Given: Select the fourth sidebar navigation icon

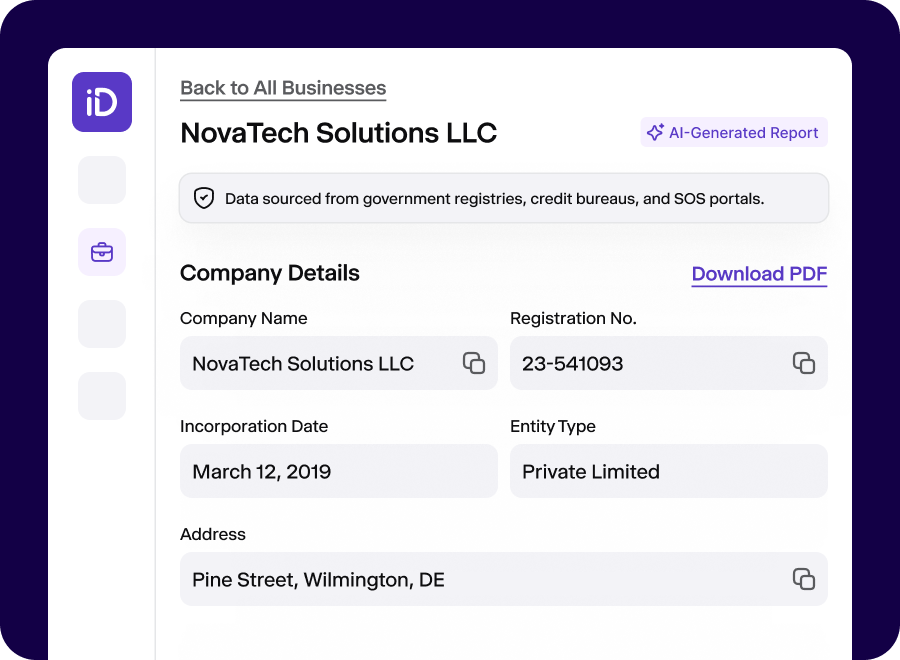Looking at the screenshot, I should (101, 324).
